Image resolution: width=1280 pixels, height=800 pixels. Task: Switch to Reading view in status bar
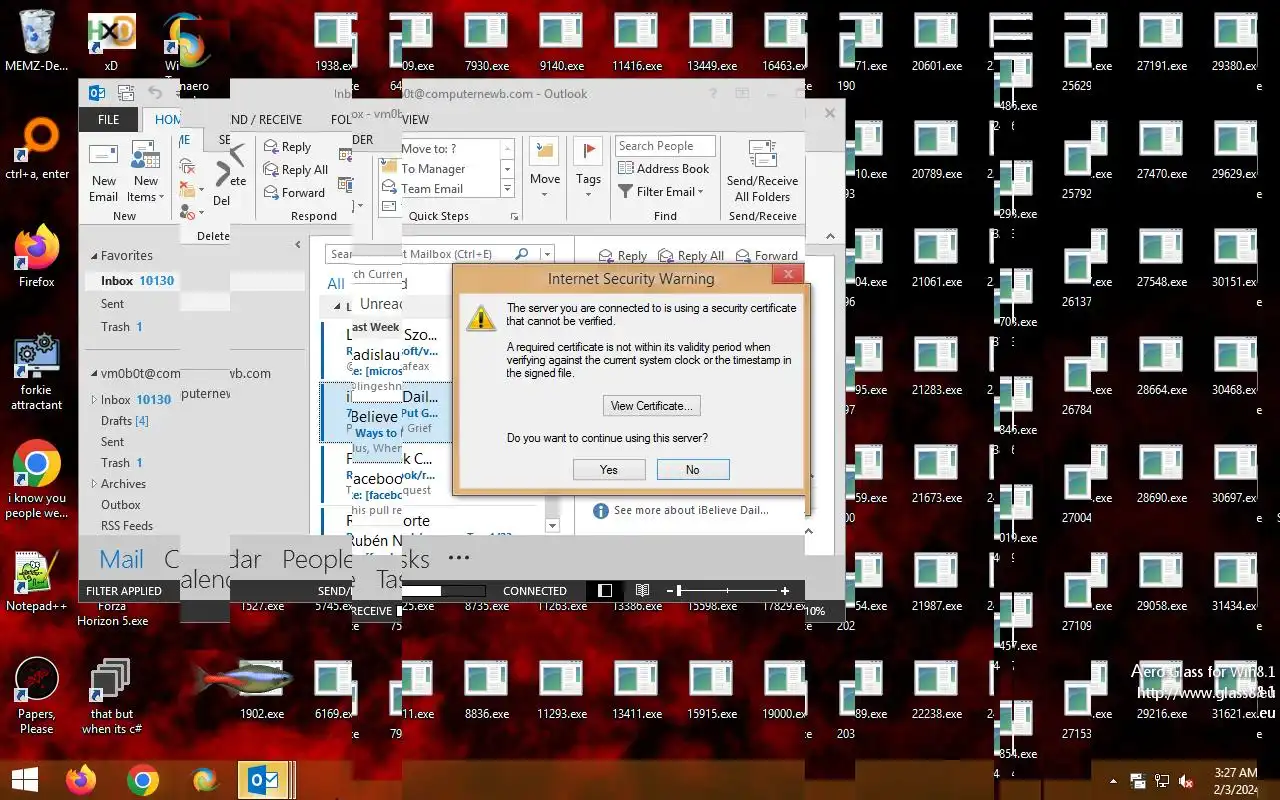pos(642,591)
